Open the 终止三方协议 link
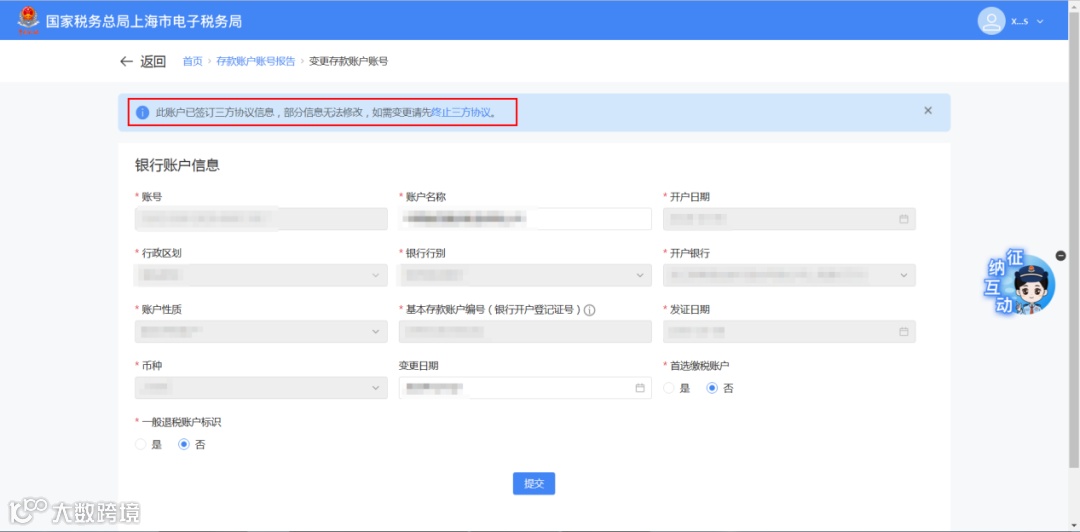 [x=461, y=112]
